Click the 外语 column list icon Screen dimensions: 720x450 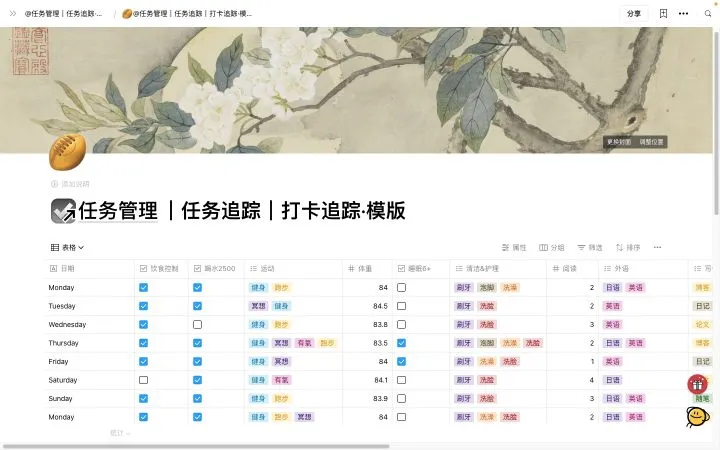(x=608, y=269)
